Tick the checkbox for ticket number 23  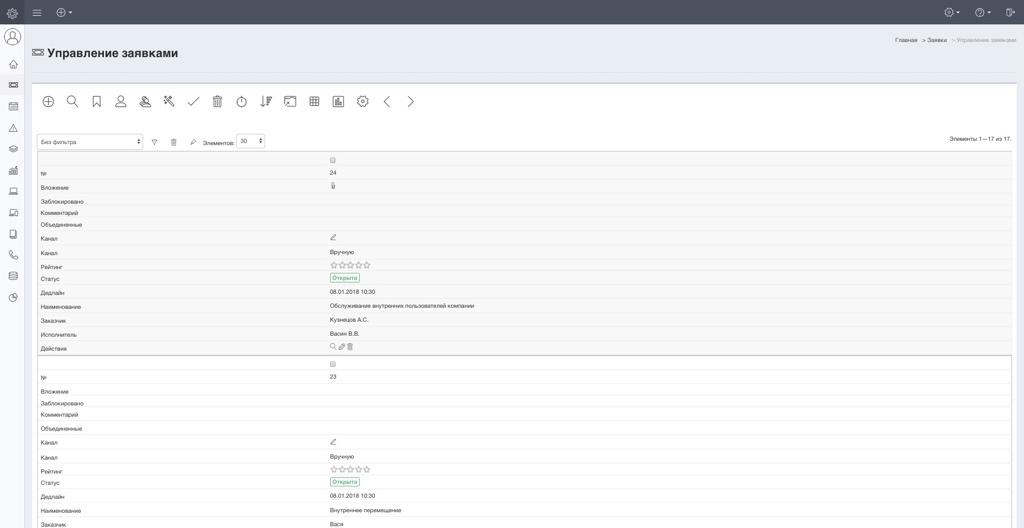333,364
